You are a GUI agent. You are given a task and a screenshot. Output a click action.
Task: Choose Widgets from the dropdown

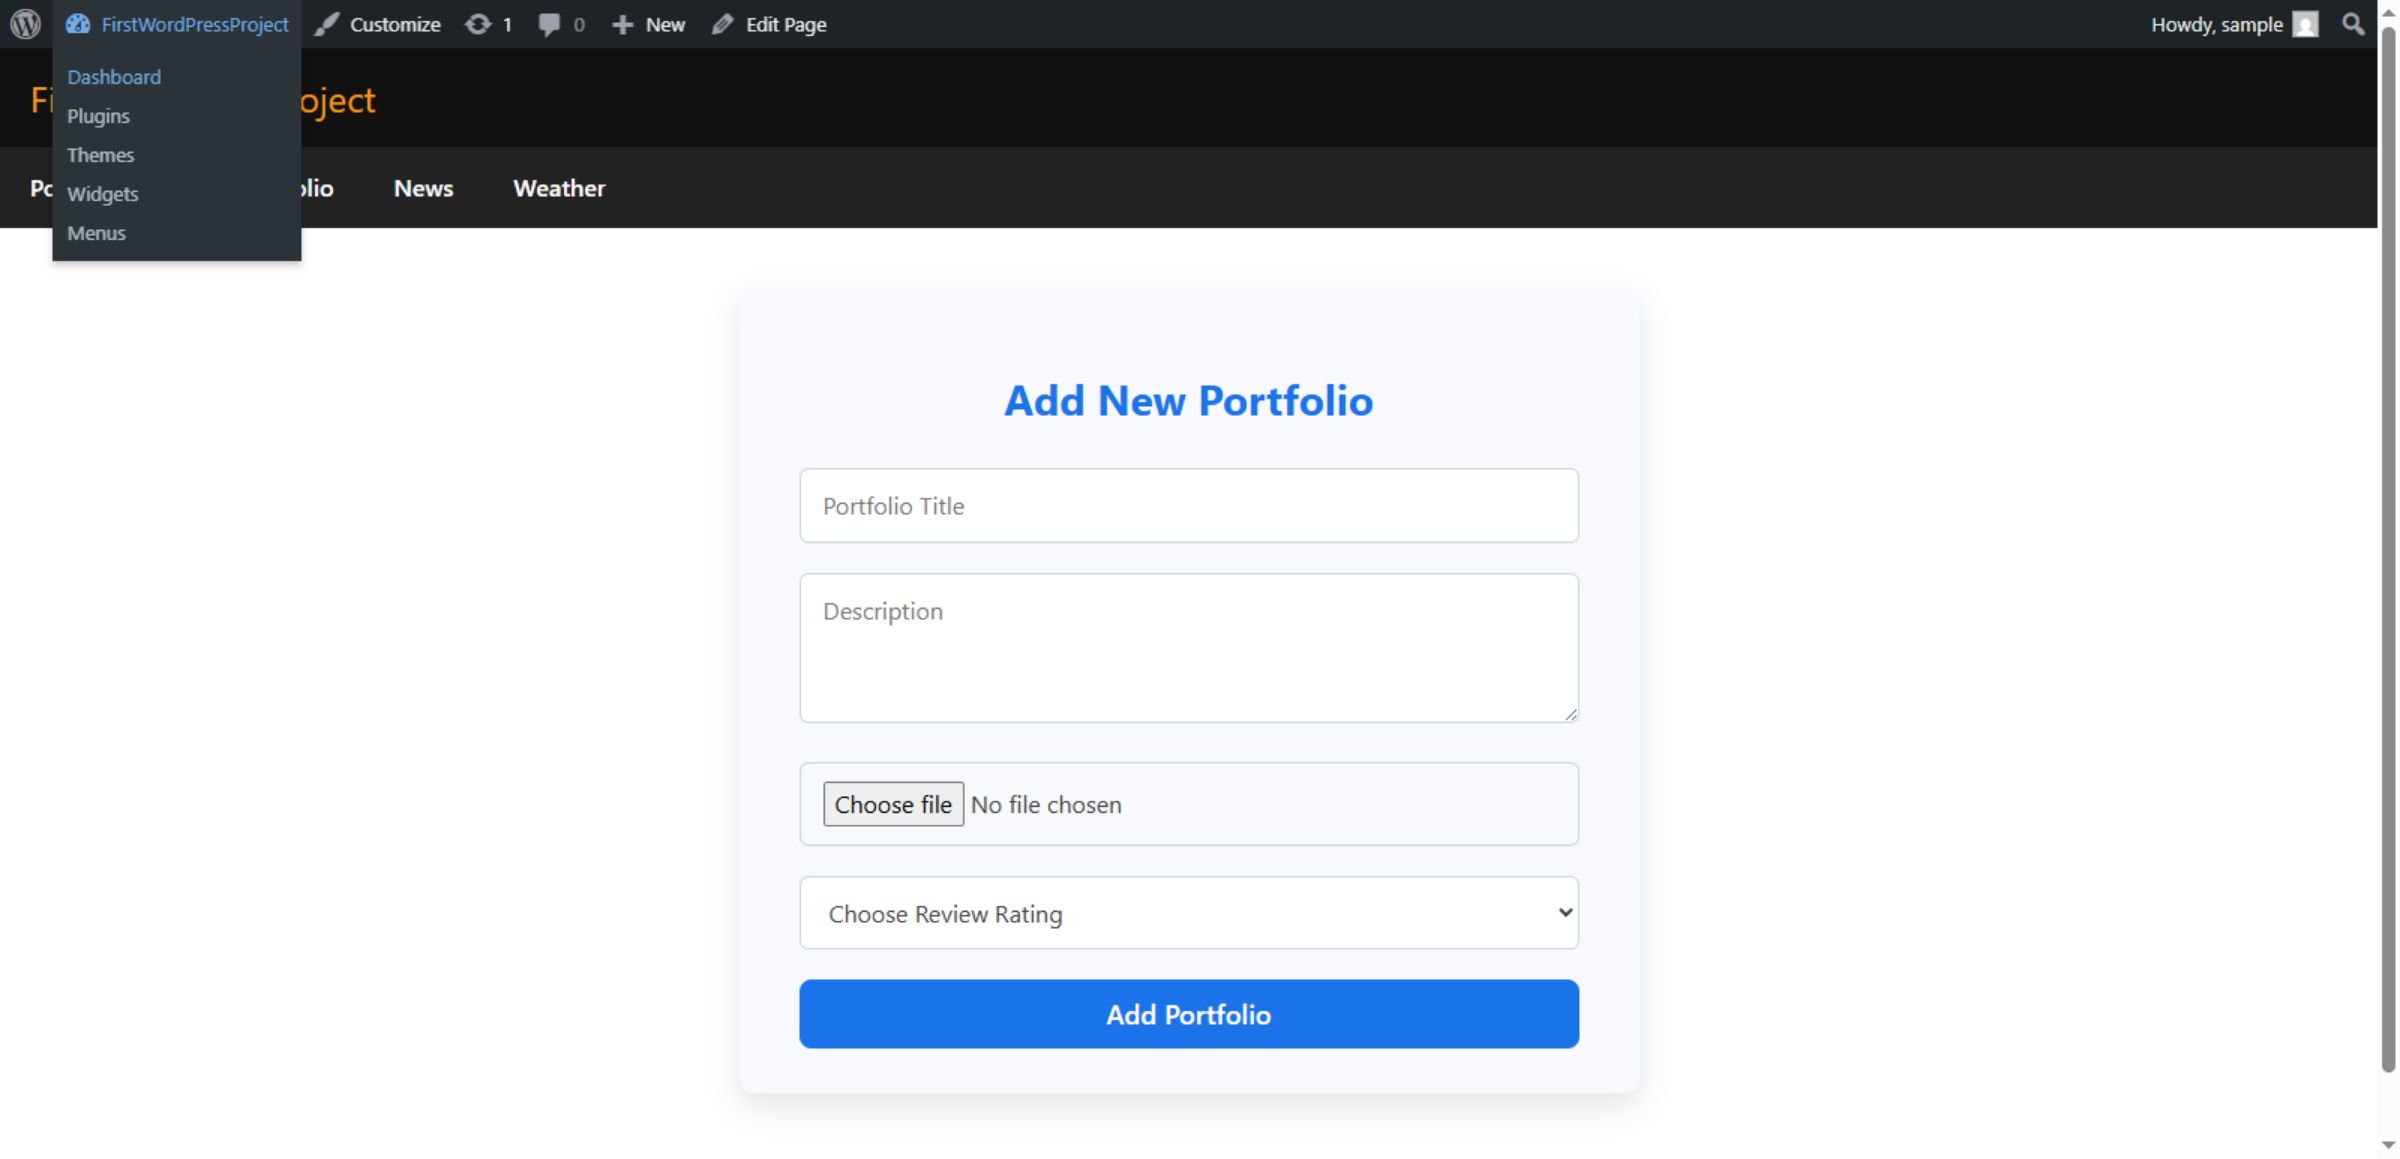point(102,194)
